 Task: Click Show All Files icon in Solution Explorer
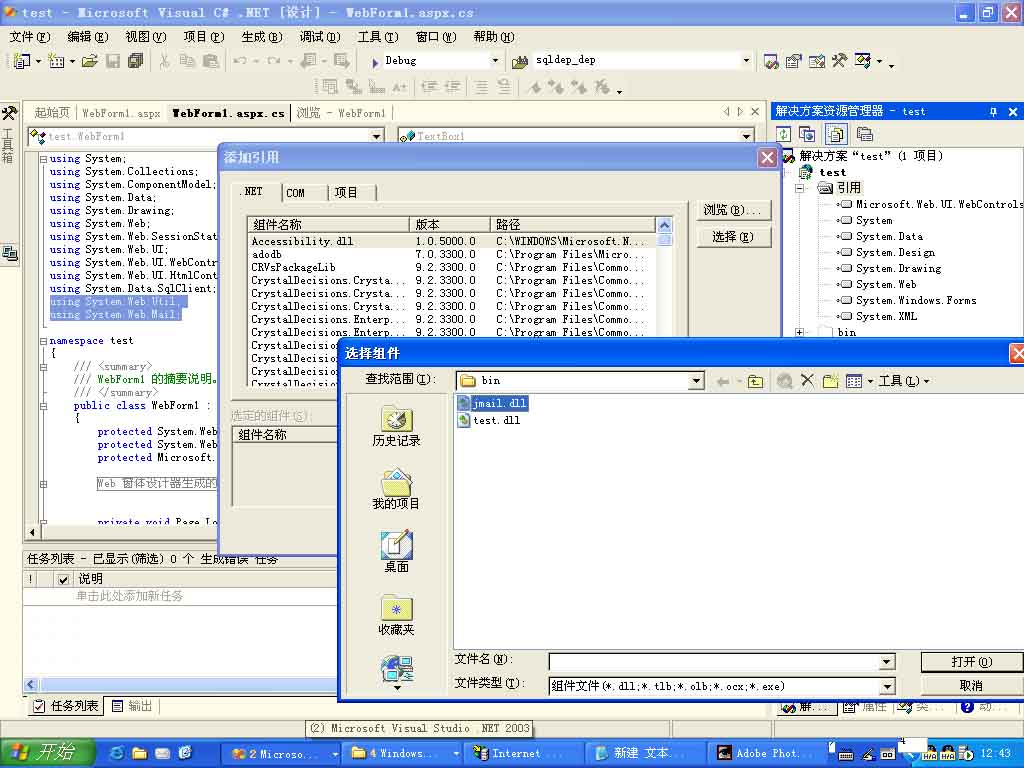click(x=835, y=135)
